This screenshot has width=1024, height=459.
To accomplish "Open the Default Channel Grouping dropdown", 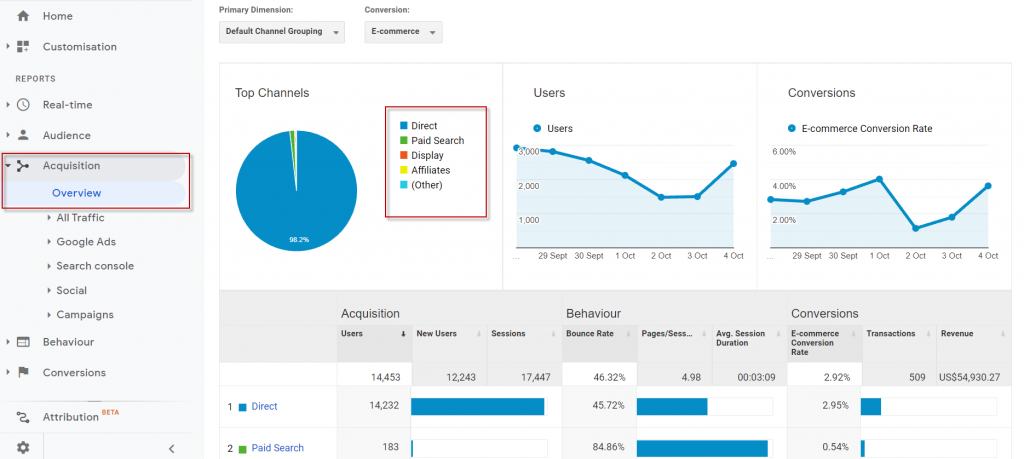I will pyautogui.click(x=281, y=32).
